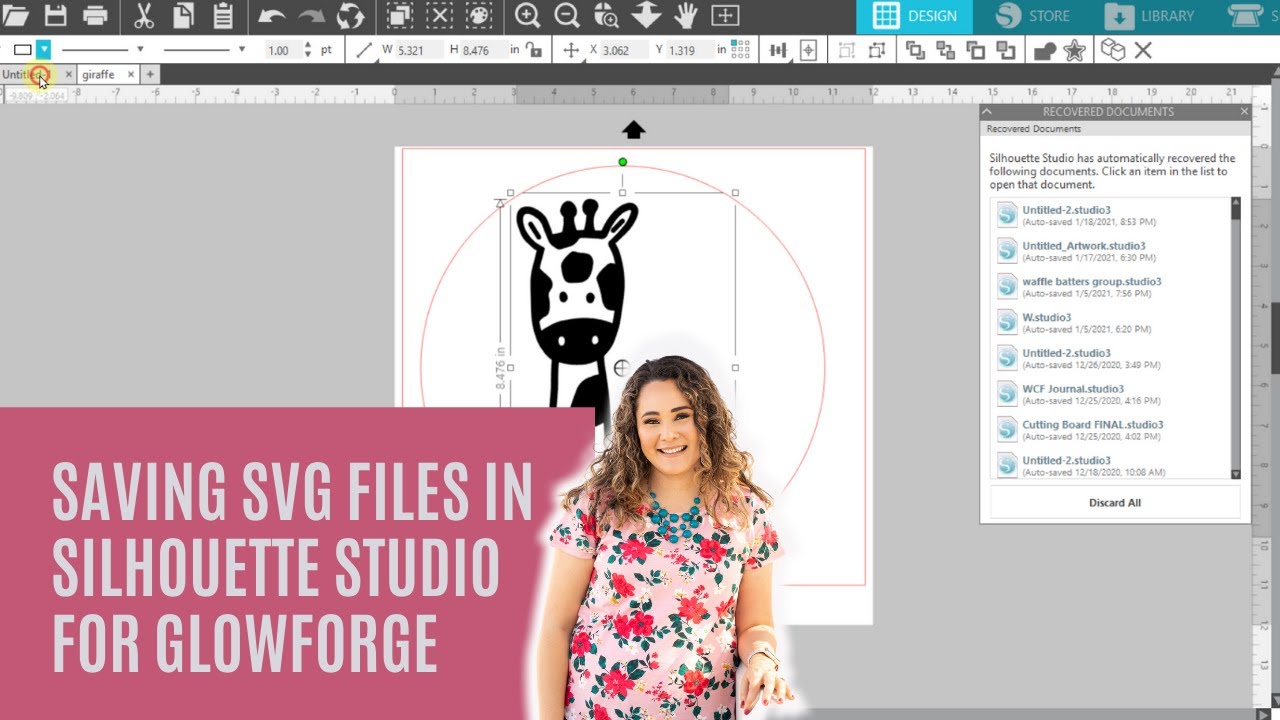Screen dimensions: 1280x720
Task: Paste from clipboard using the clipboard icon
Action: [x=222, y=15]
